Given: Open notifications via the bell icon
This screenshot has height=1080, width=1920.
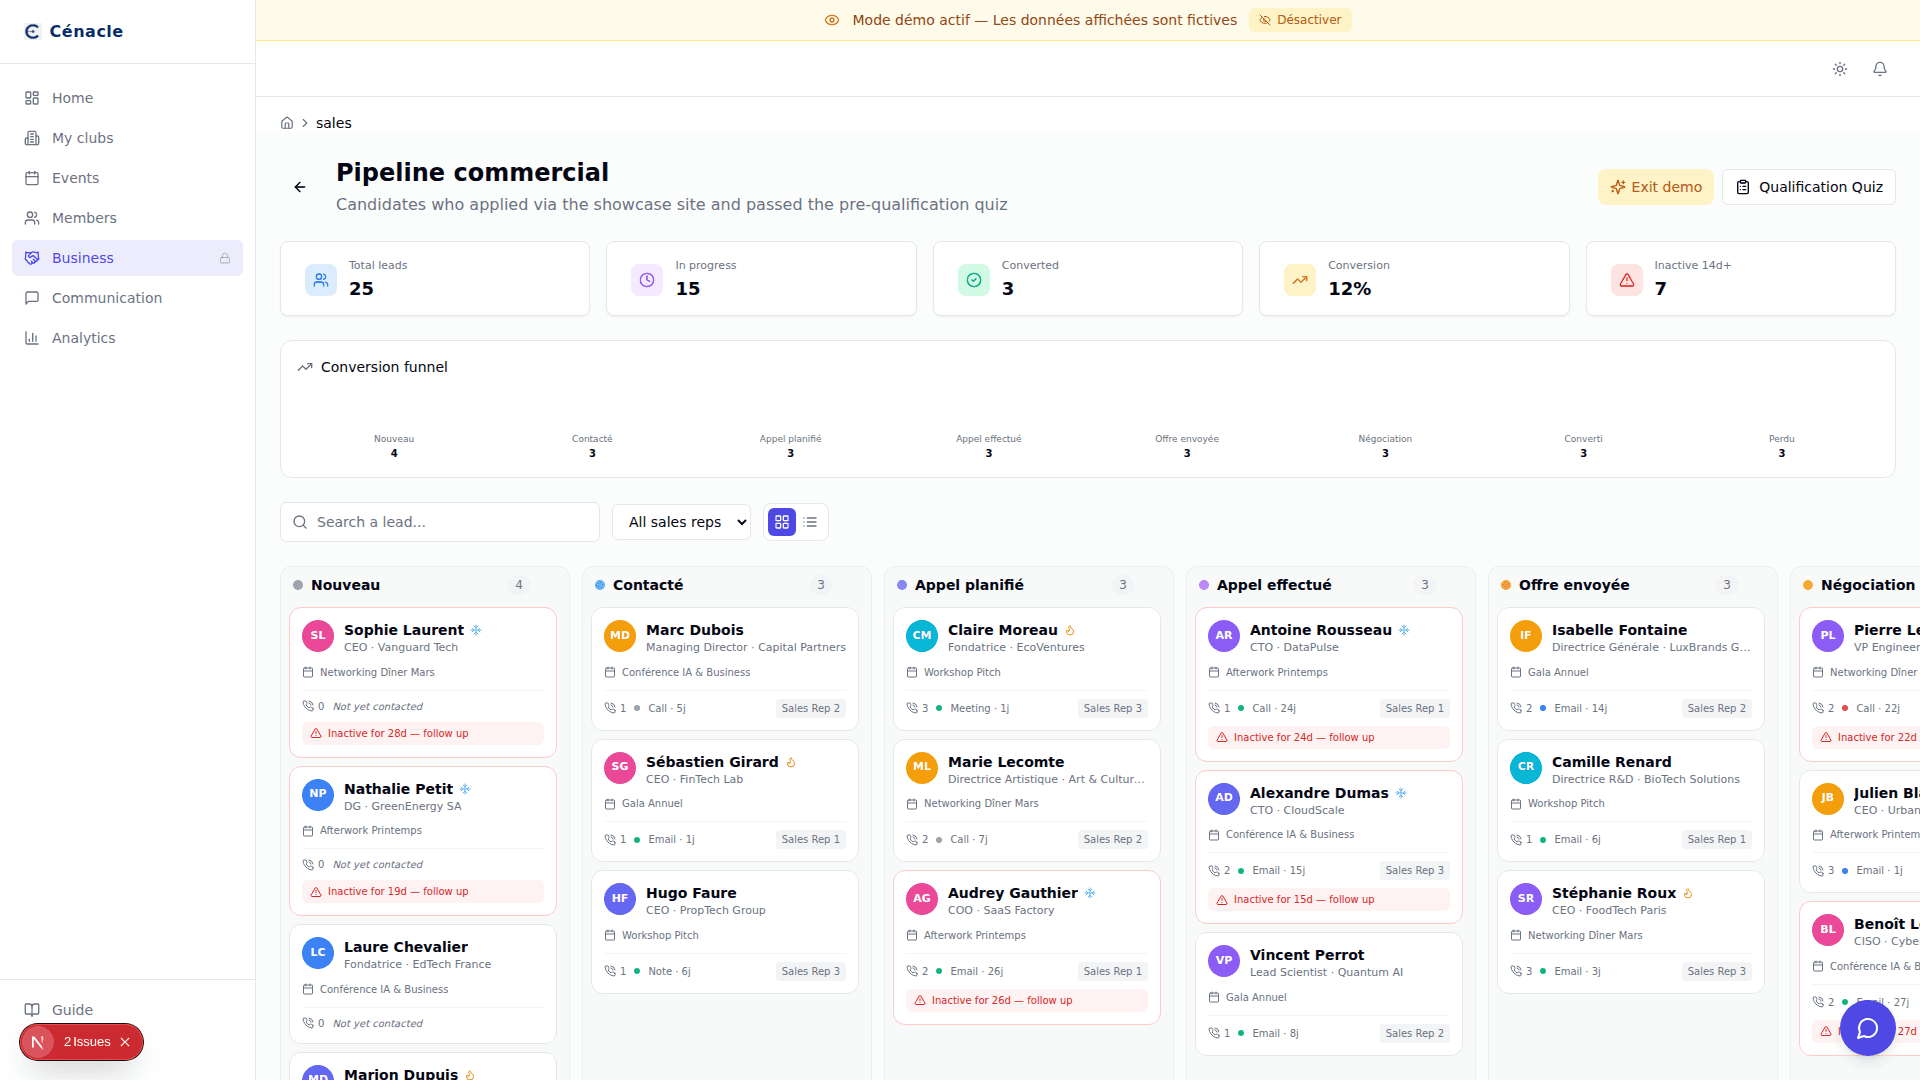Looking at the screenshot, I should (x=1880, y=69).
